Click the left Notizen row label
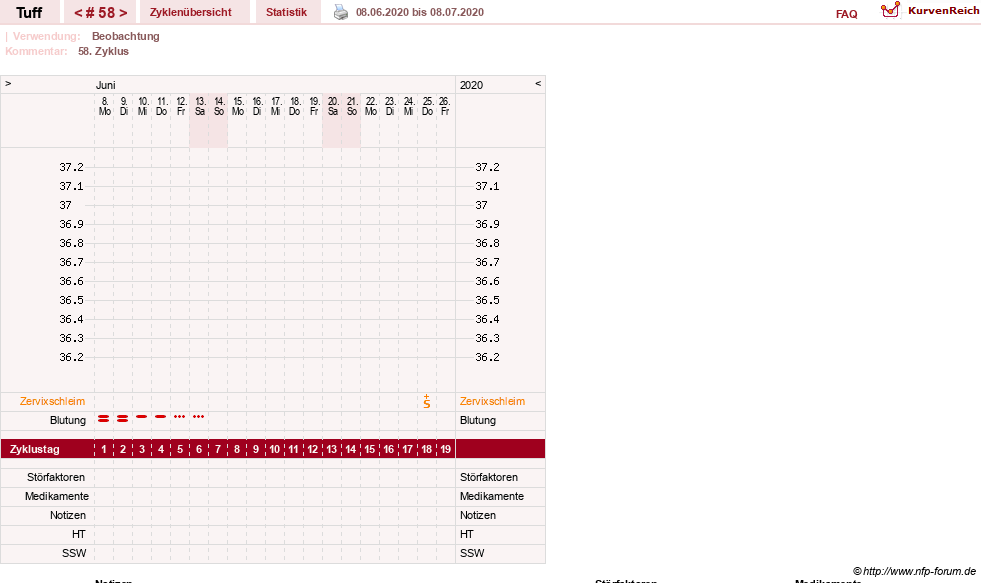 point(68,515)
